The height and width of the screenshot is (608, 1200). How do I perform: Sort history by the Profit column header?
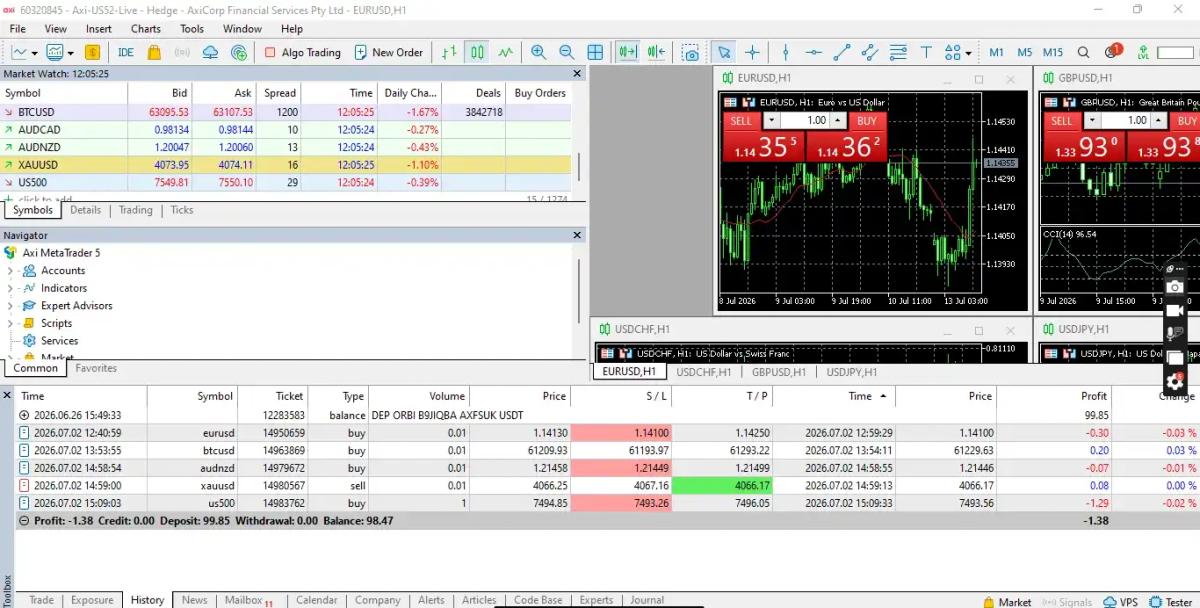tap(1054, 396)
